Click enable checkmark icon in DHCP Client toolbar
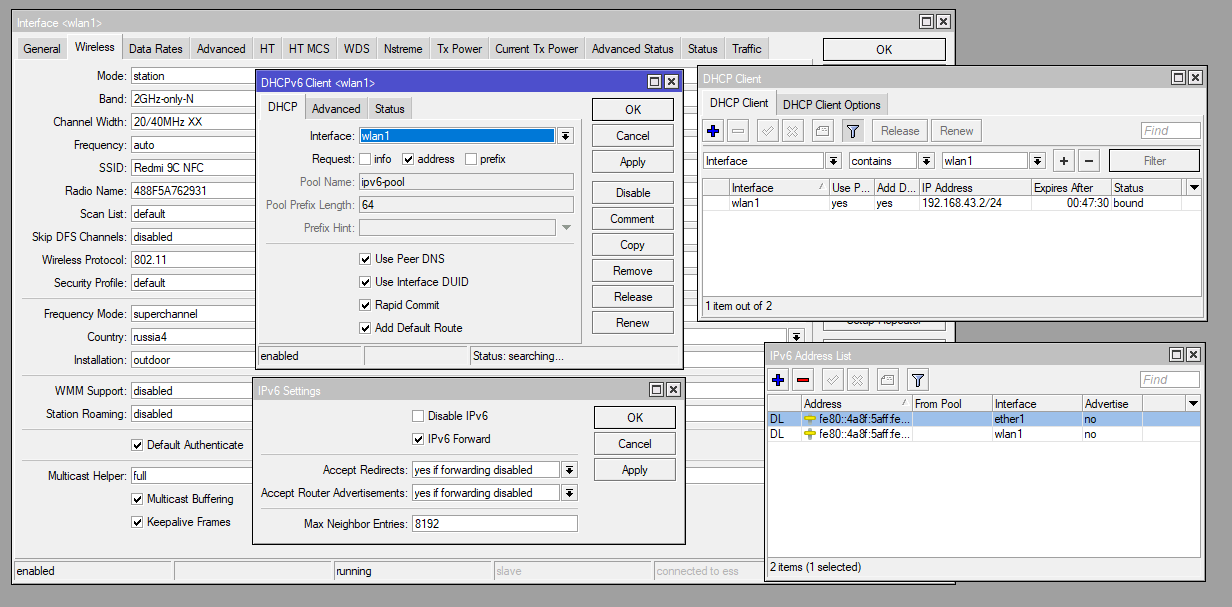Screen dimensions: 1232x607 coord(768,131)
